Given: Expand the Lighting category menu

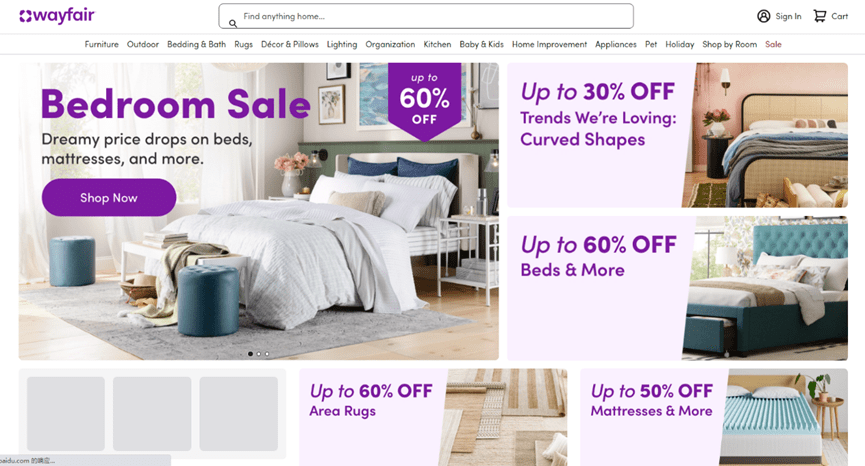Looking at the screenshot, I should click(342, 44).
